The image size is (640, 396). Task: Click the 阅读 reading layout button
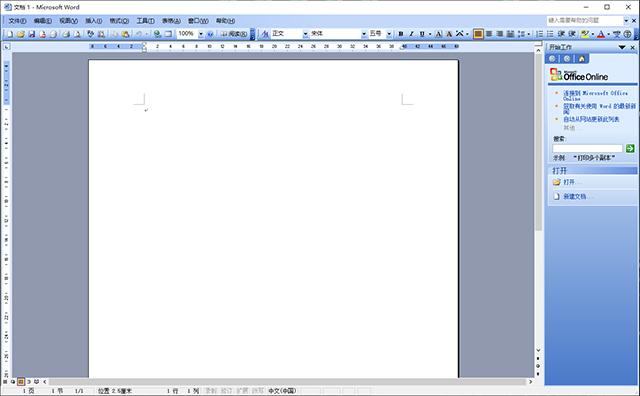click(x=234, y=34)
